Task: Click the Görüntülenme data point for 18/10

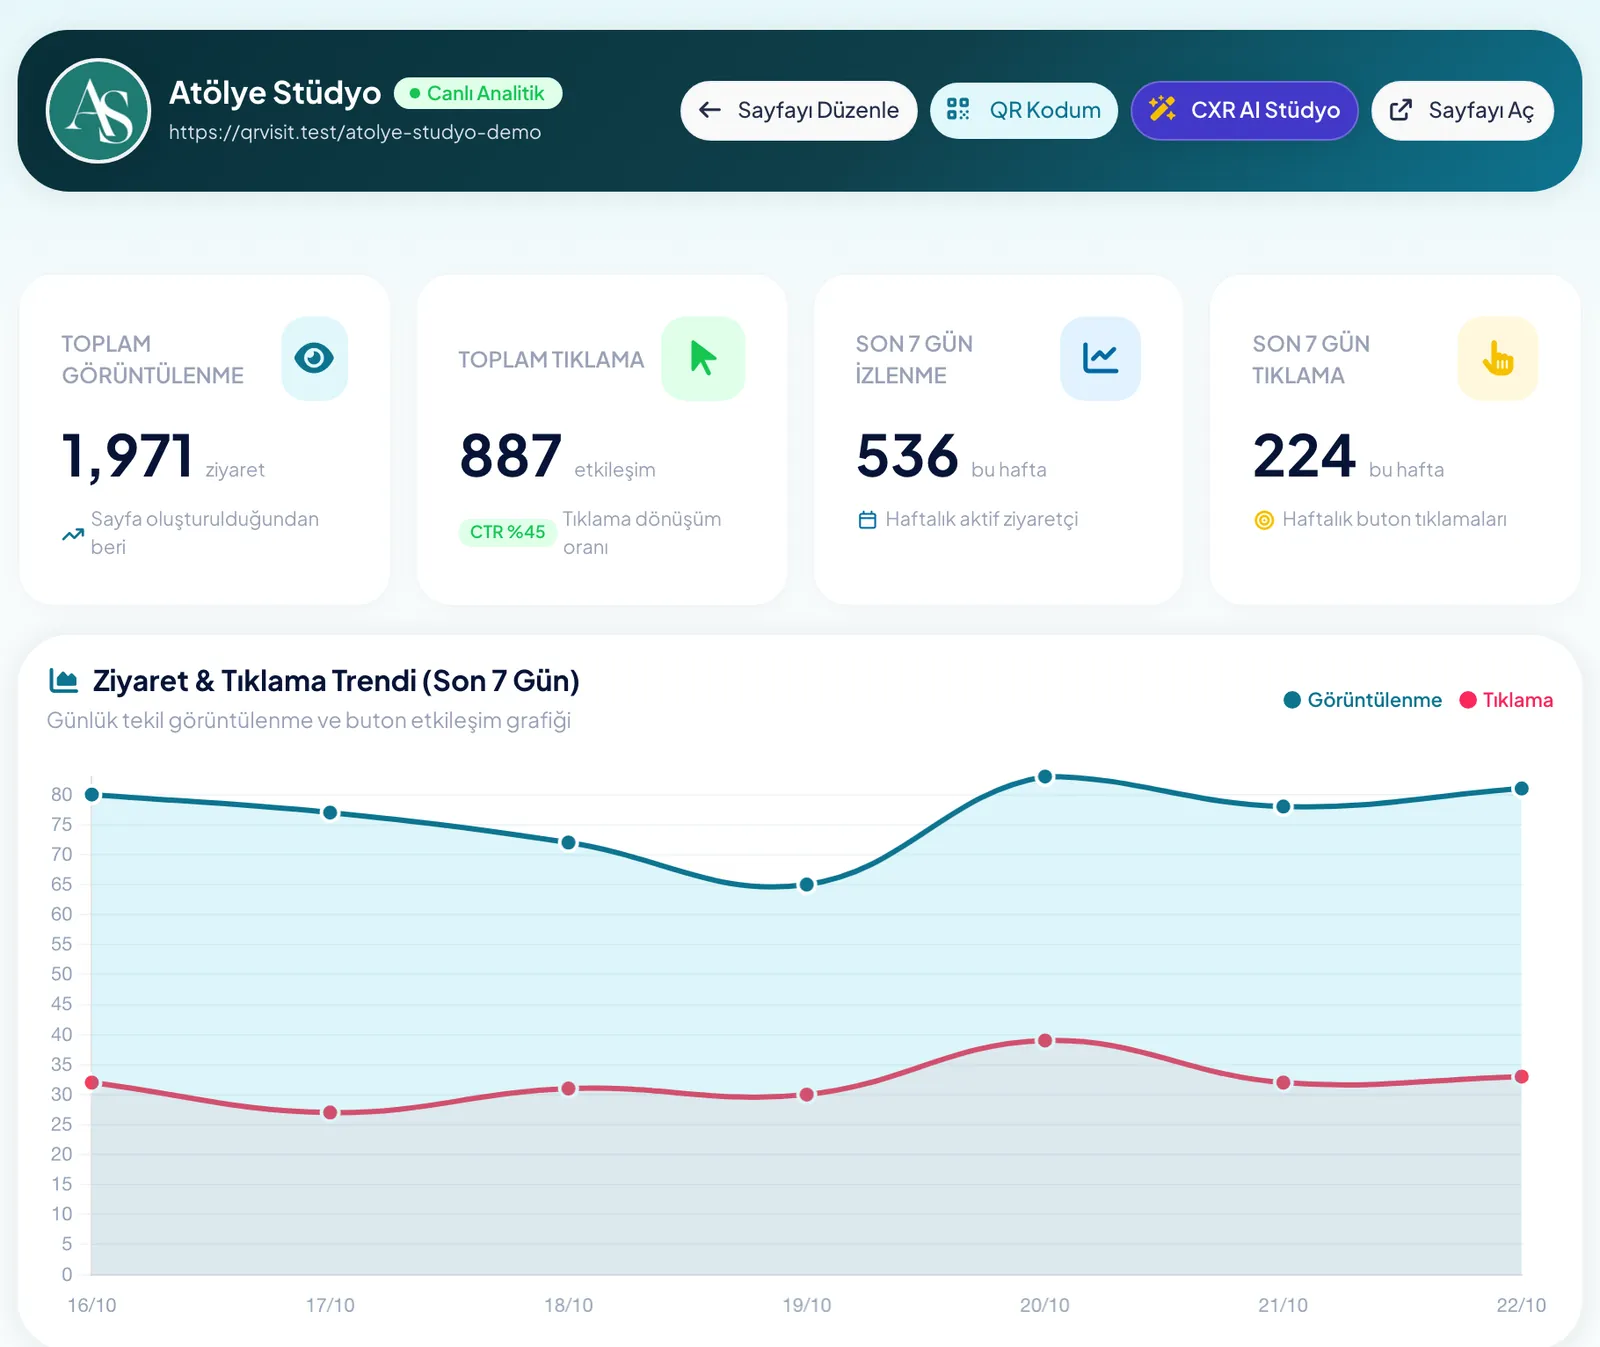Action: pos(568,843)
